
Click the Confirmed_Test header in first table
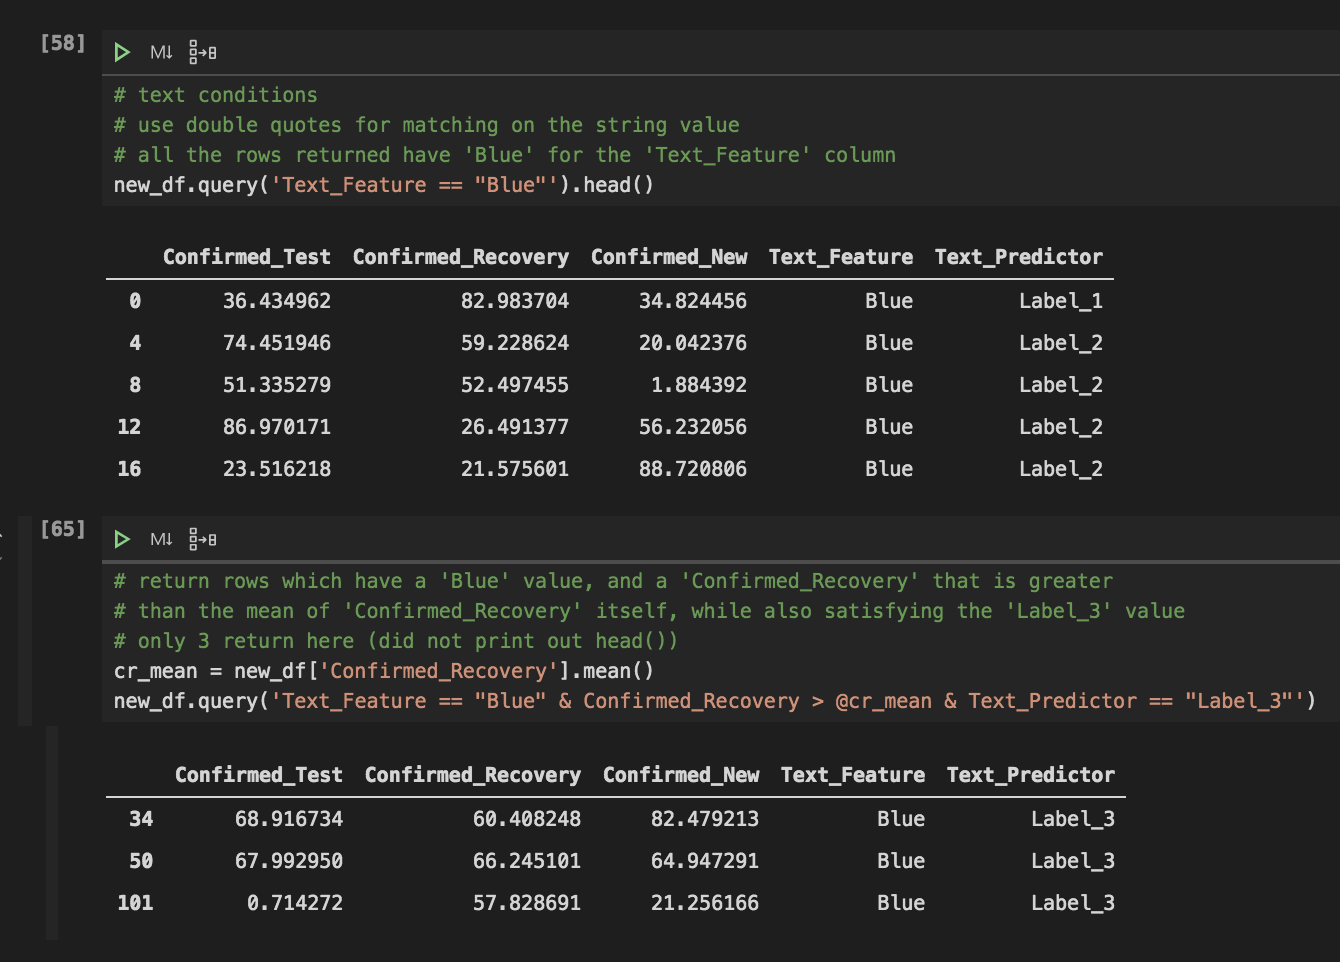pyautogui.click(x=247, y=257)
